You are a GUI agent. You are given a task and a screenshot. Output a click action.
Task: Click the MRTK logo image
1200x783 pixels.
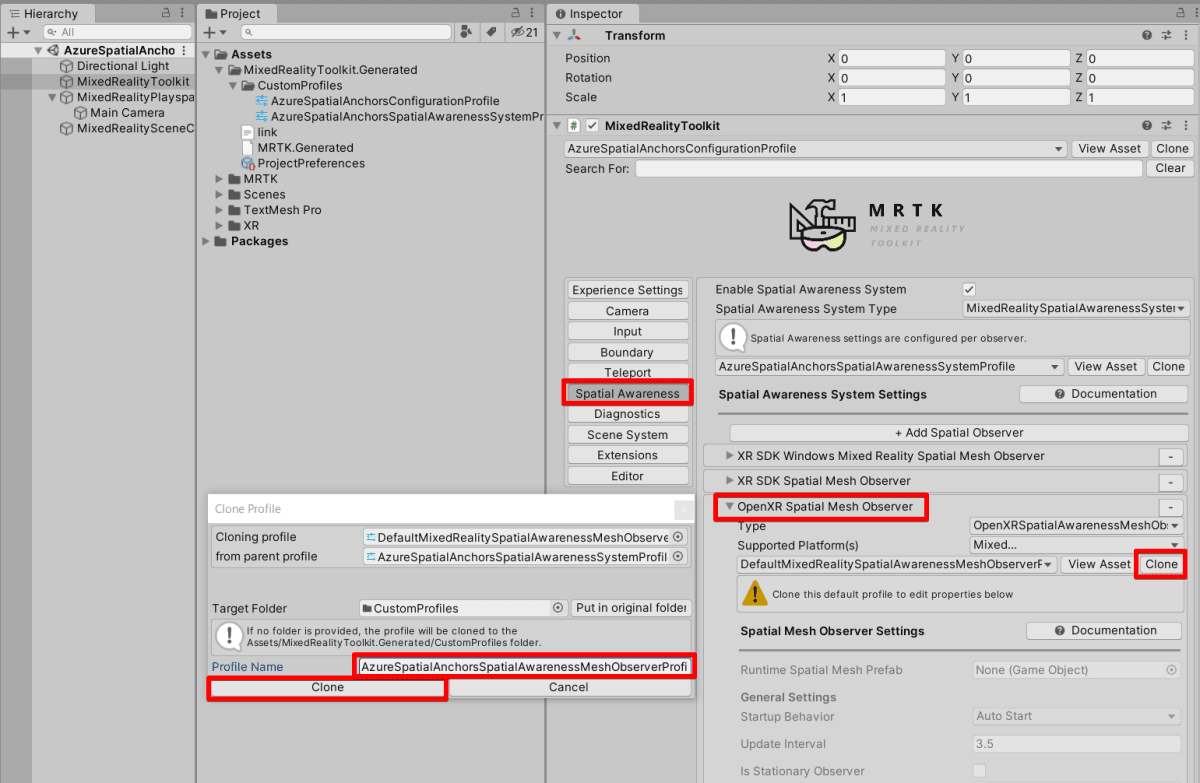[x=877, y=226]
